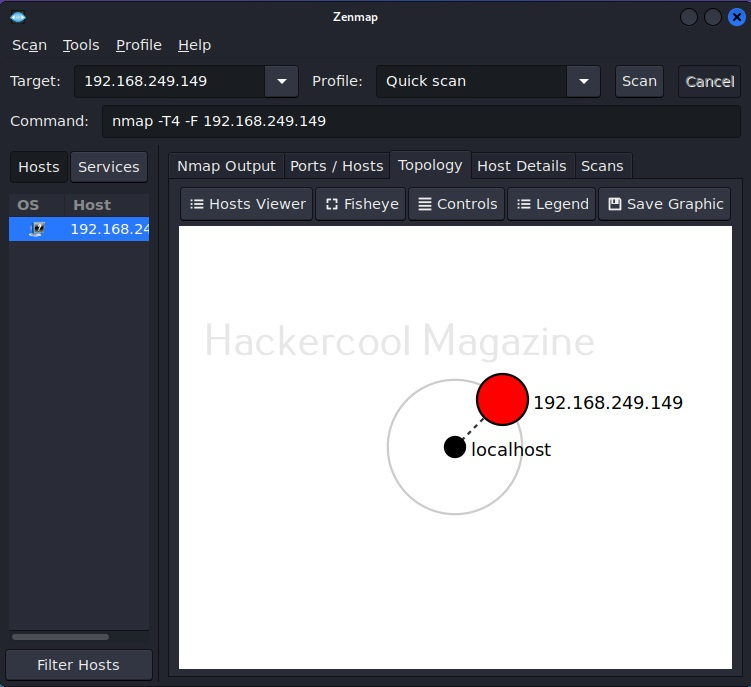Expand the Profile dropdown arrow
Viewport: 751px width, 687px height.
click(583, 81)
